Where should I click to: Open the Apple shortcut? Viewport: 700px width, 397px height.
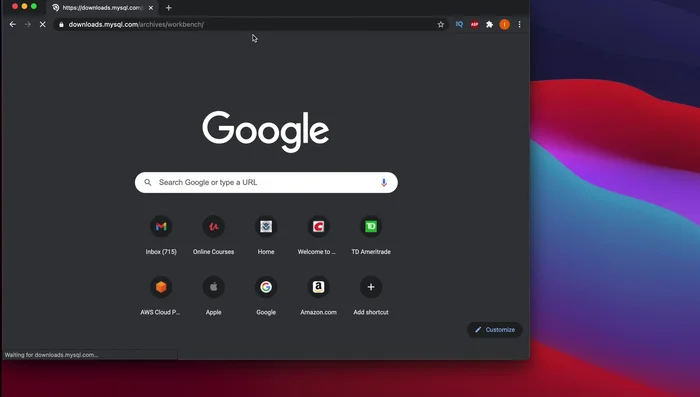click(x=213, y=287)
